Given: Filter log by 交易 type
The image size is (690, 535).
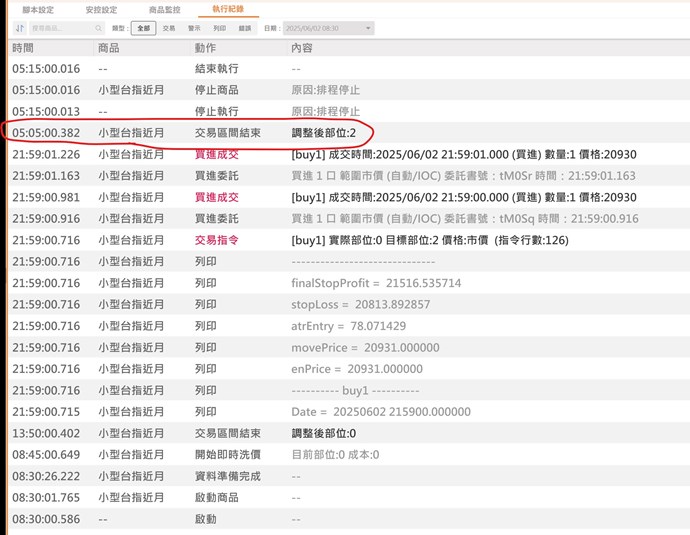Looking at the screenshot, I should pos(169,29).
